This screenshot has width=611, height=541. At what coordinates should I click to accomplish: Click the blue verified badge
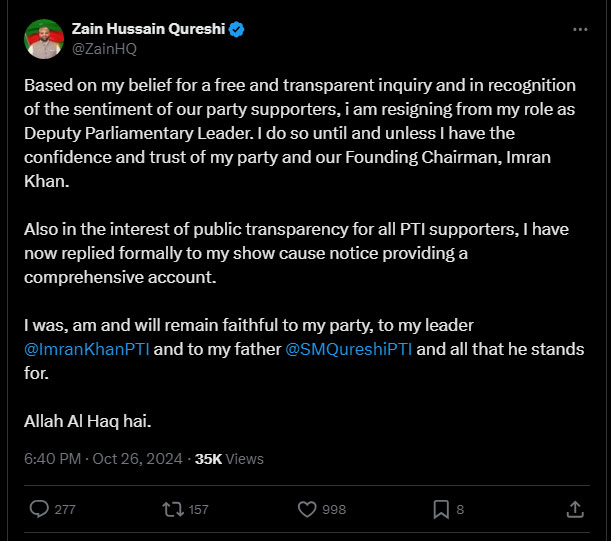click(x=236, y=30)
